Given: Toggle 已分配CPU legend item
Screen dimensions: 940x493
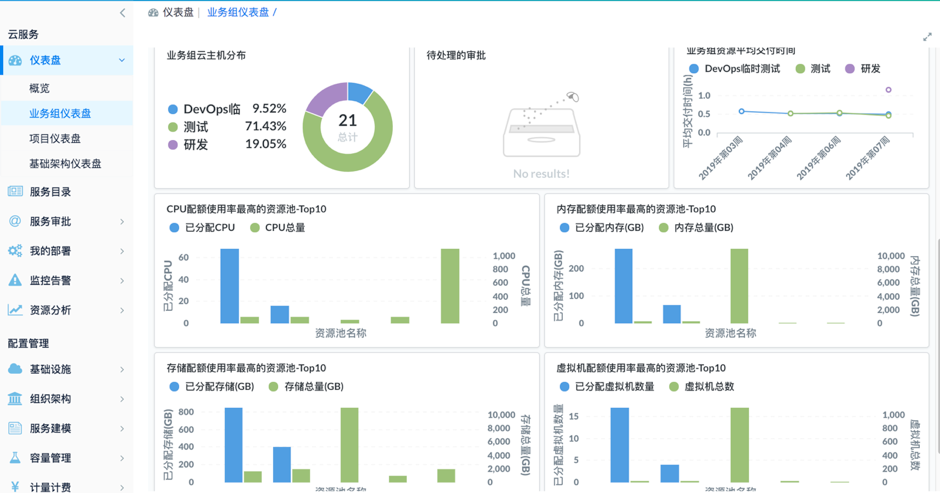Looking at the screenshot, I should point(202,227).
